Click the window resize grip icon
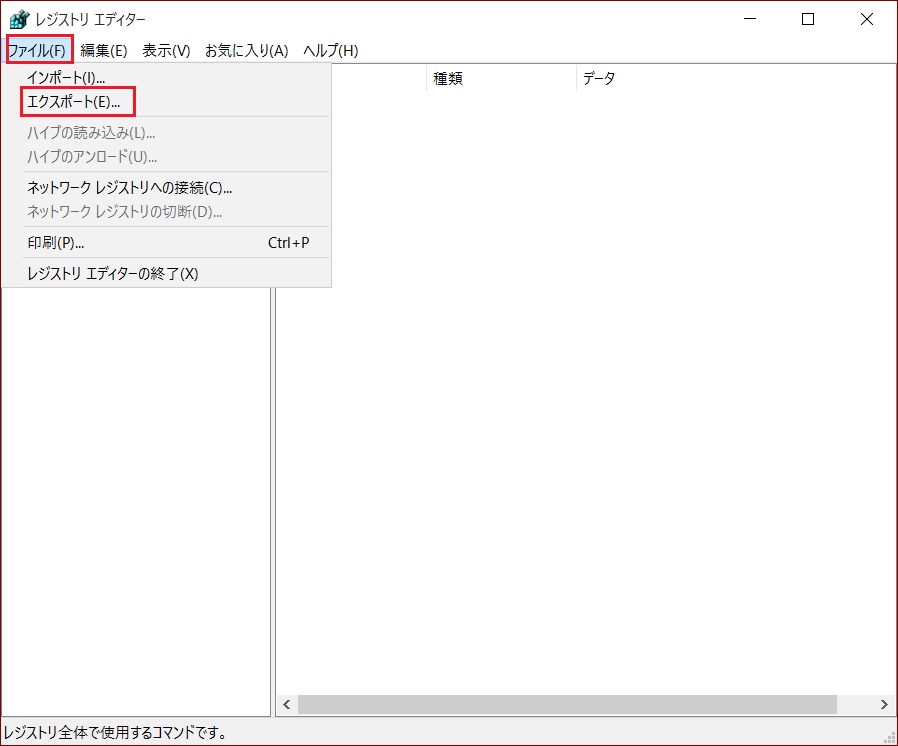The image size is (898, 746). pyautogui.click(x=889, y=738)
